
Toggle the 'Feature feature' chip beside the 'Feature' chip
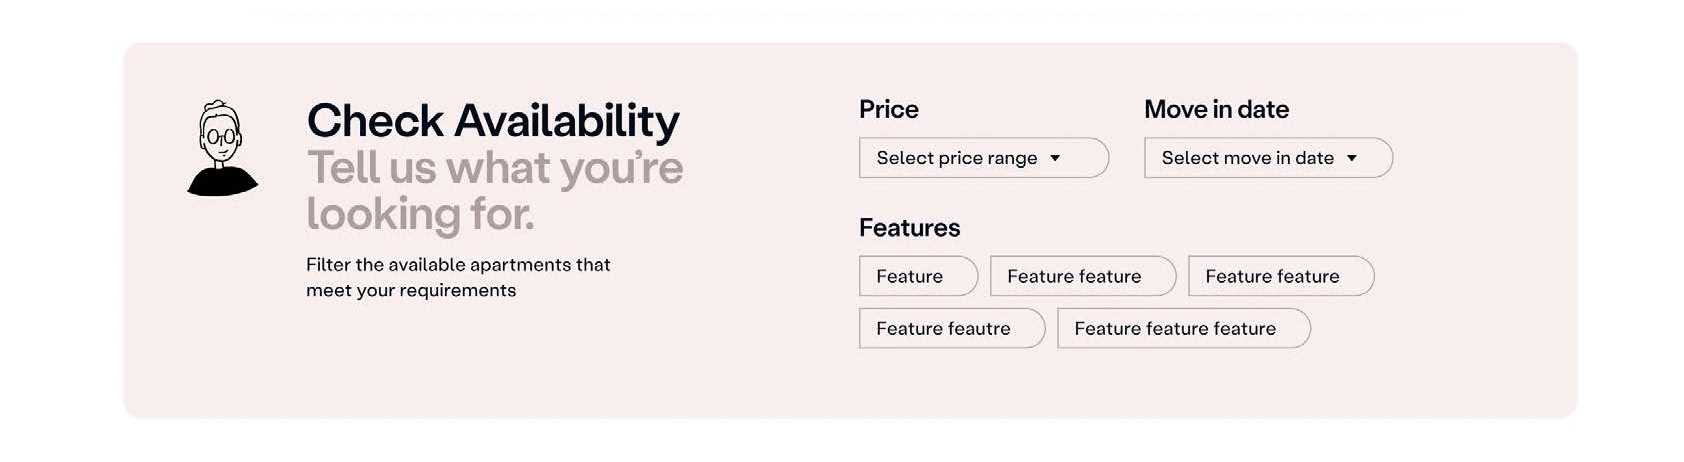[1082, 276]
